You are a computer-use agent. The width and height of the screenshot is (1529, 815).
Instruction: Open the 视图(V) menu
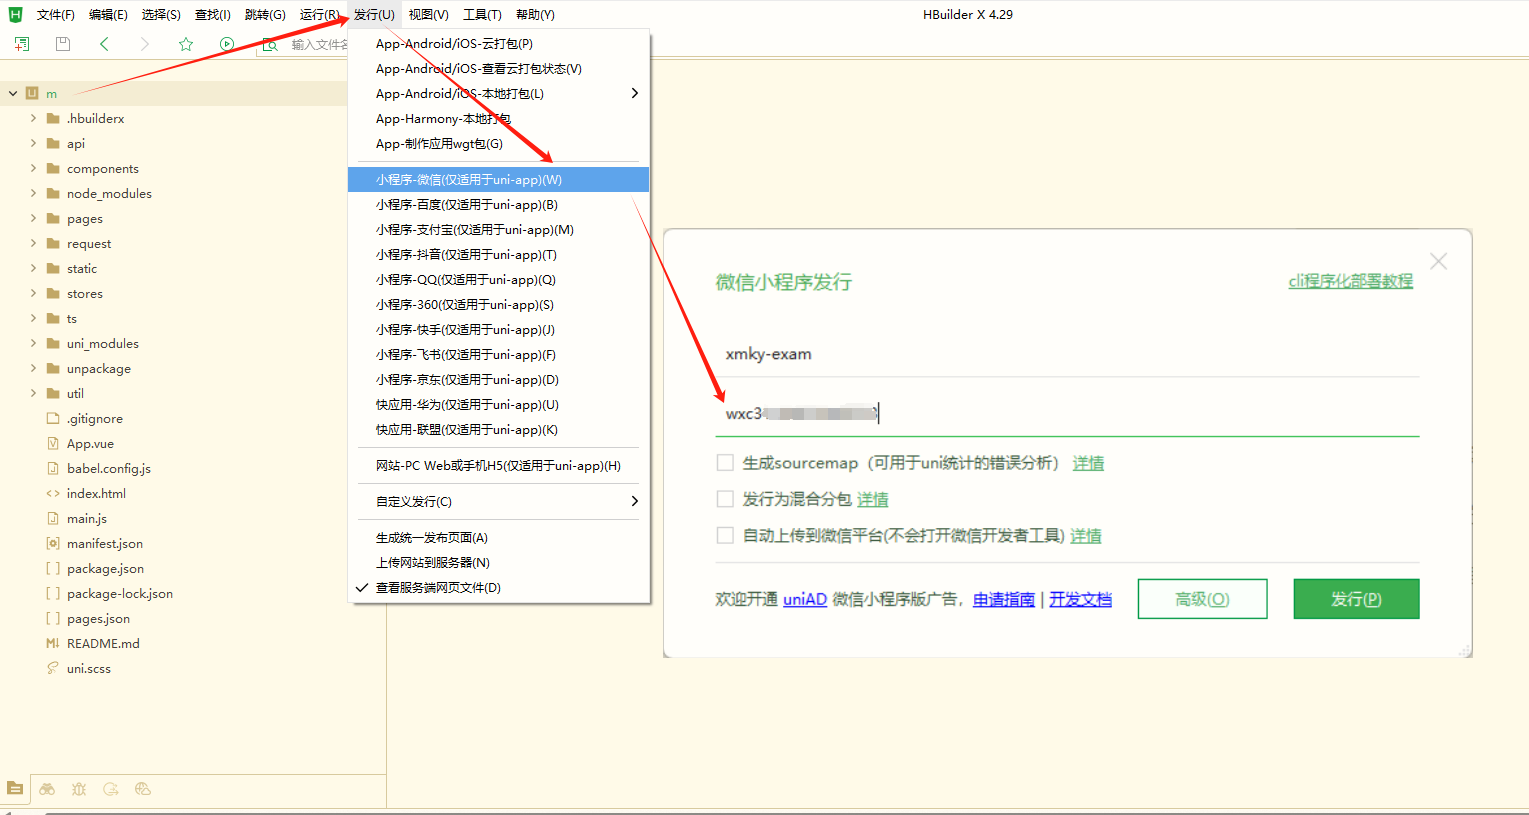coord(428,15)
